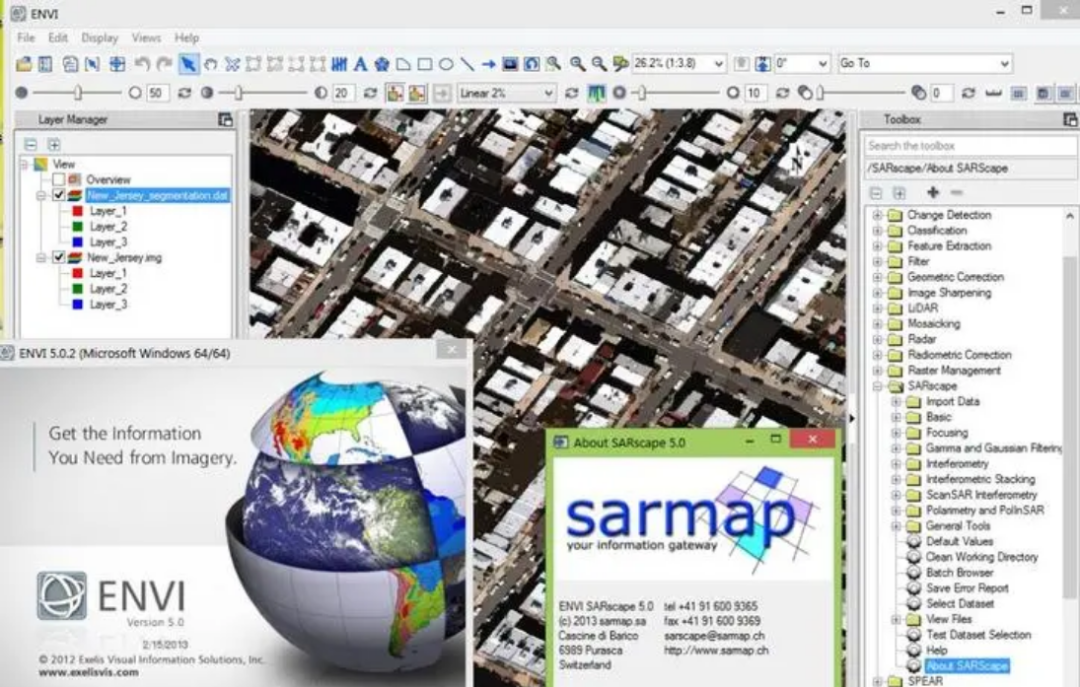1080x687 pixels.
Task: Click the Zoom out magnifier icon
Action: (x=599, y=64)
